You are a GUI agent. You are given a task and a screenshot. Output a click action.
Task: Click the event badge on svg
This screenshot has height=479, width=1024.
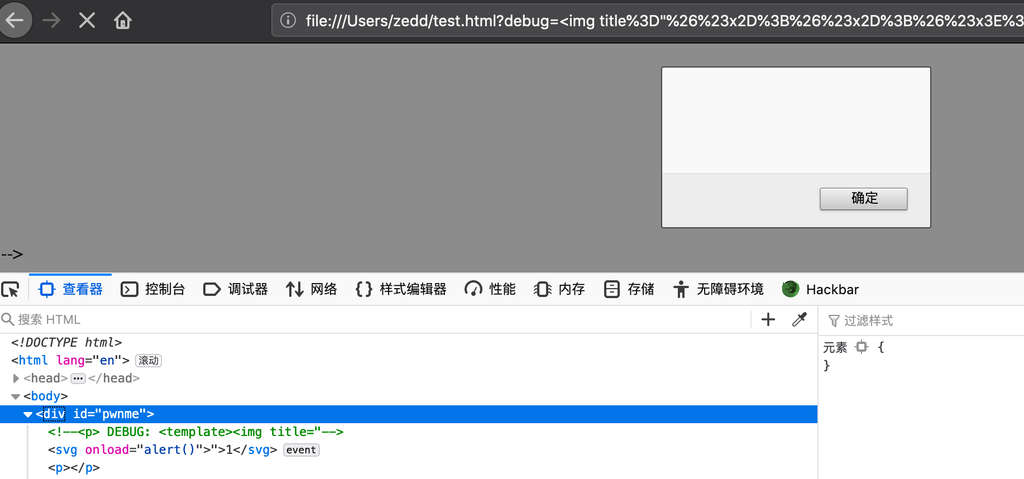(x=301, y=450)
